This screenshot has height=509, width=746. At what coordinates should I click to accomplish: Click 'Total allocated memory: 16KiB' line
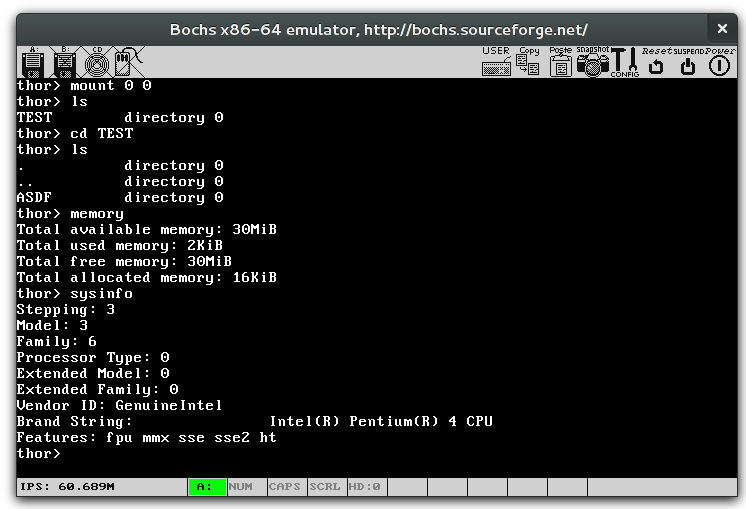(x=147, y=277)
